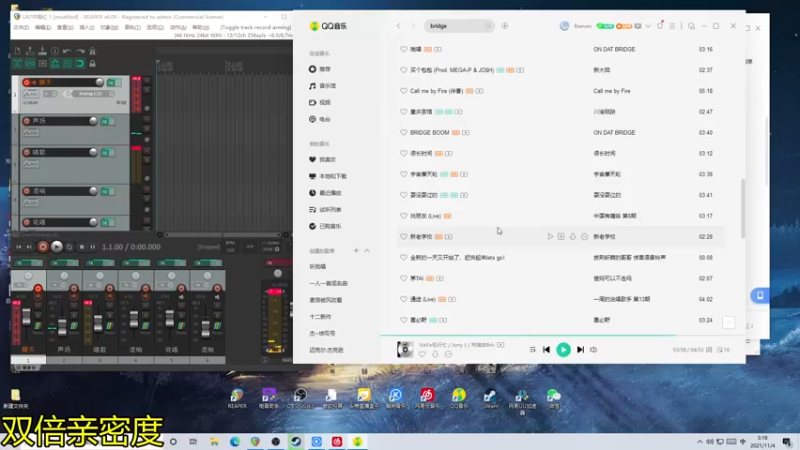Click the hovered row's download icon

pyautogui.click(x=572, y=237)
